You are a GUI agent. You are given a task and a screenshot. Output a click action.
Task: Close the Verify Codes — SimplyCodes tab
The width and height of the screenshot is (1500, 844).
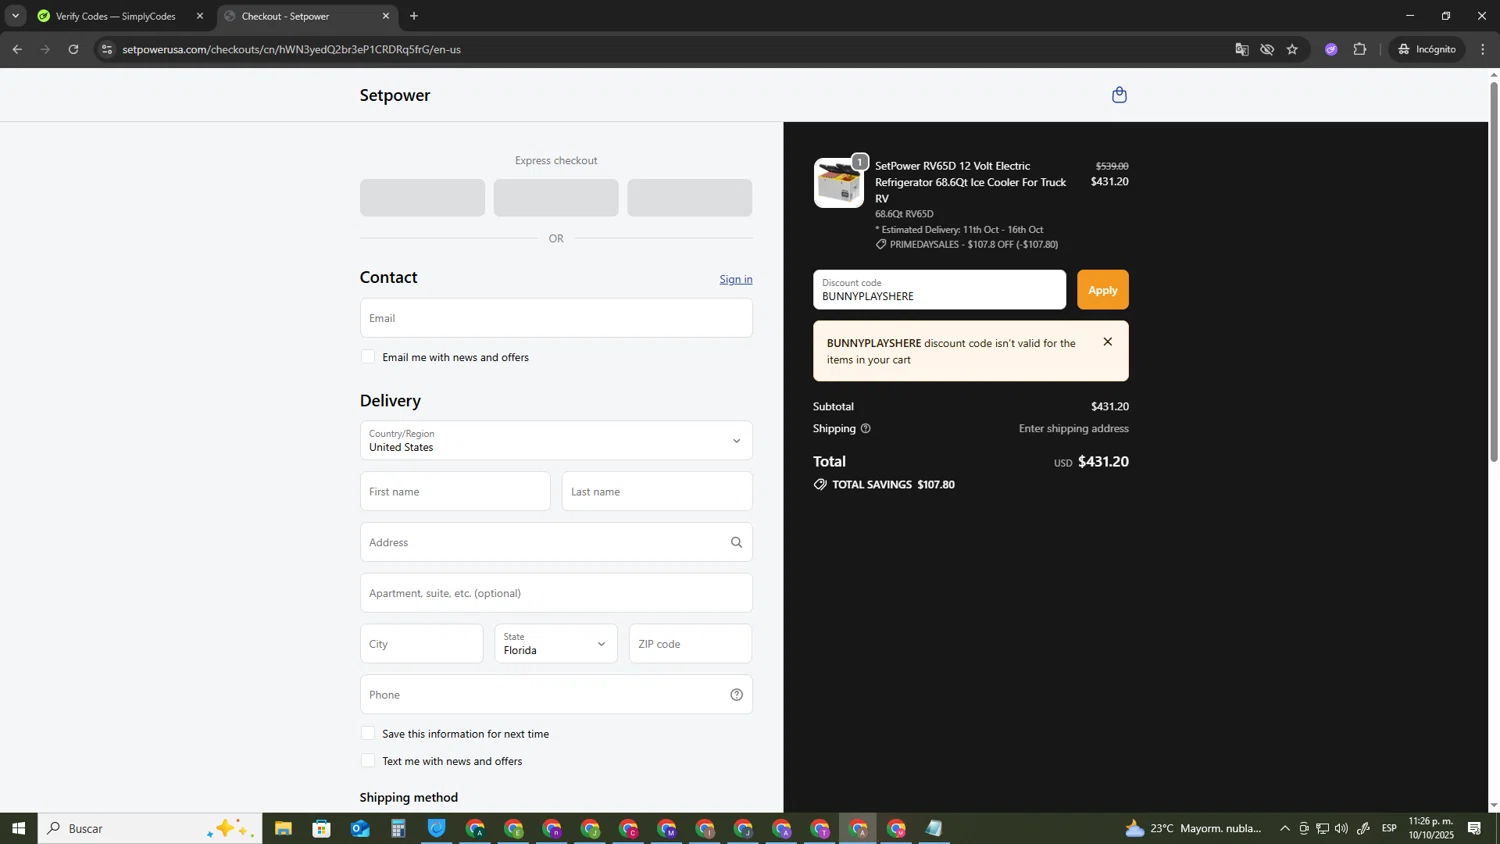[x=200, y=16]
